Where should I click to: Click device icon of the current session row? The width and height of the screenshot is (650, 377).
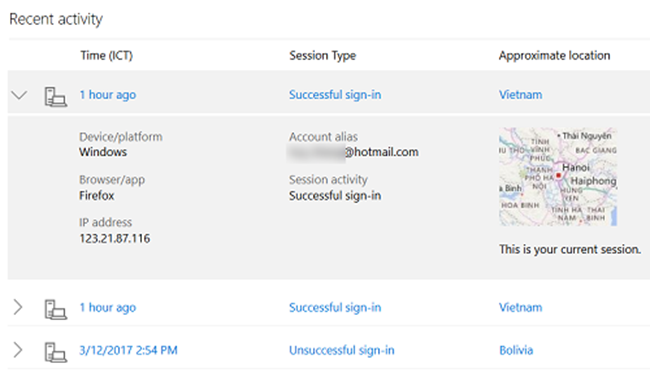tap(56, 97)
